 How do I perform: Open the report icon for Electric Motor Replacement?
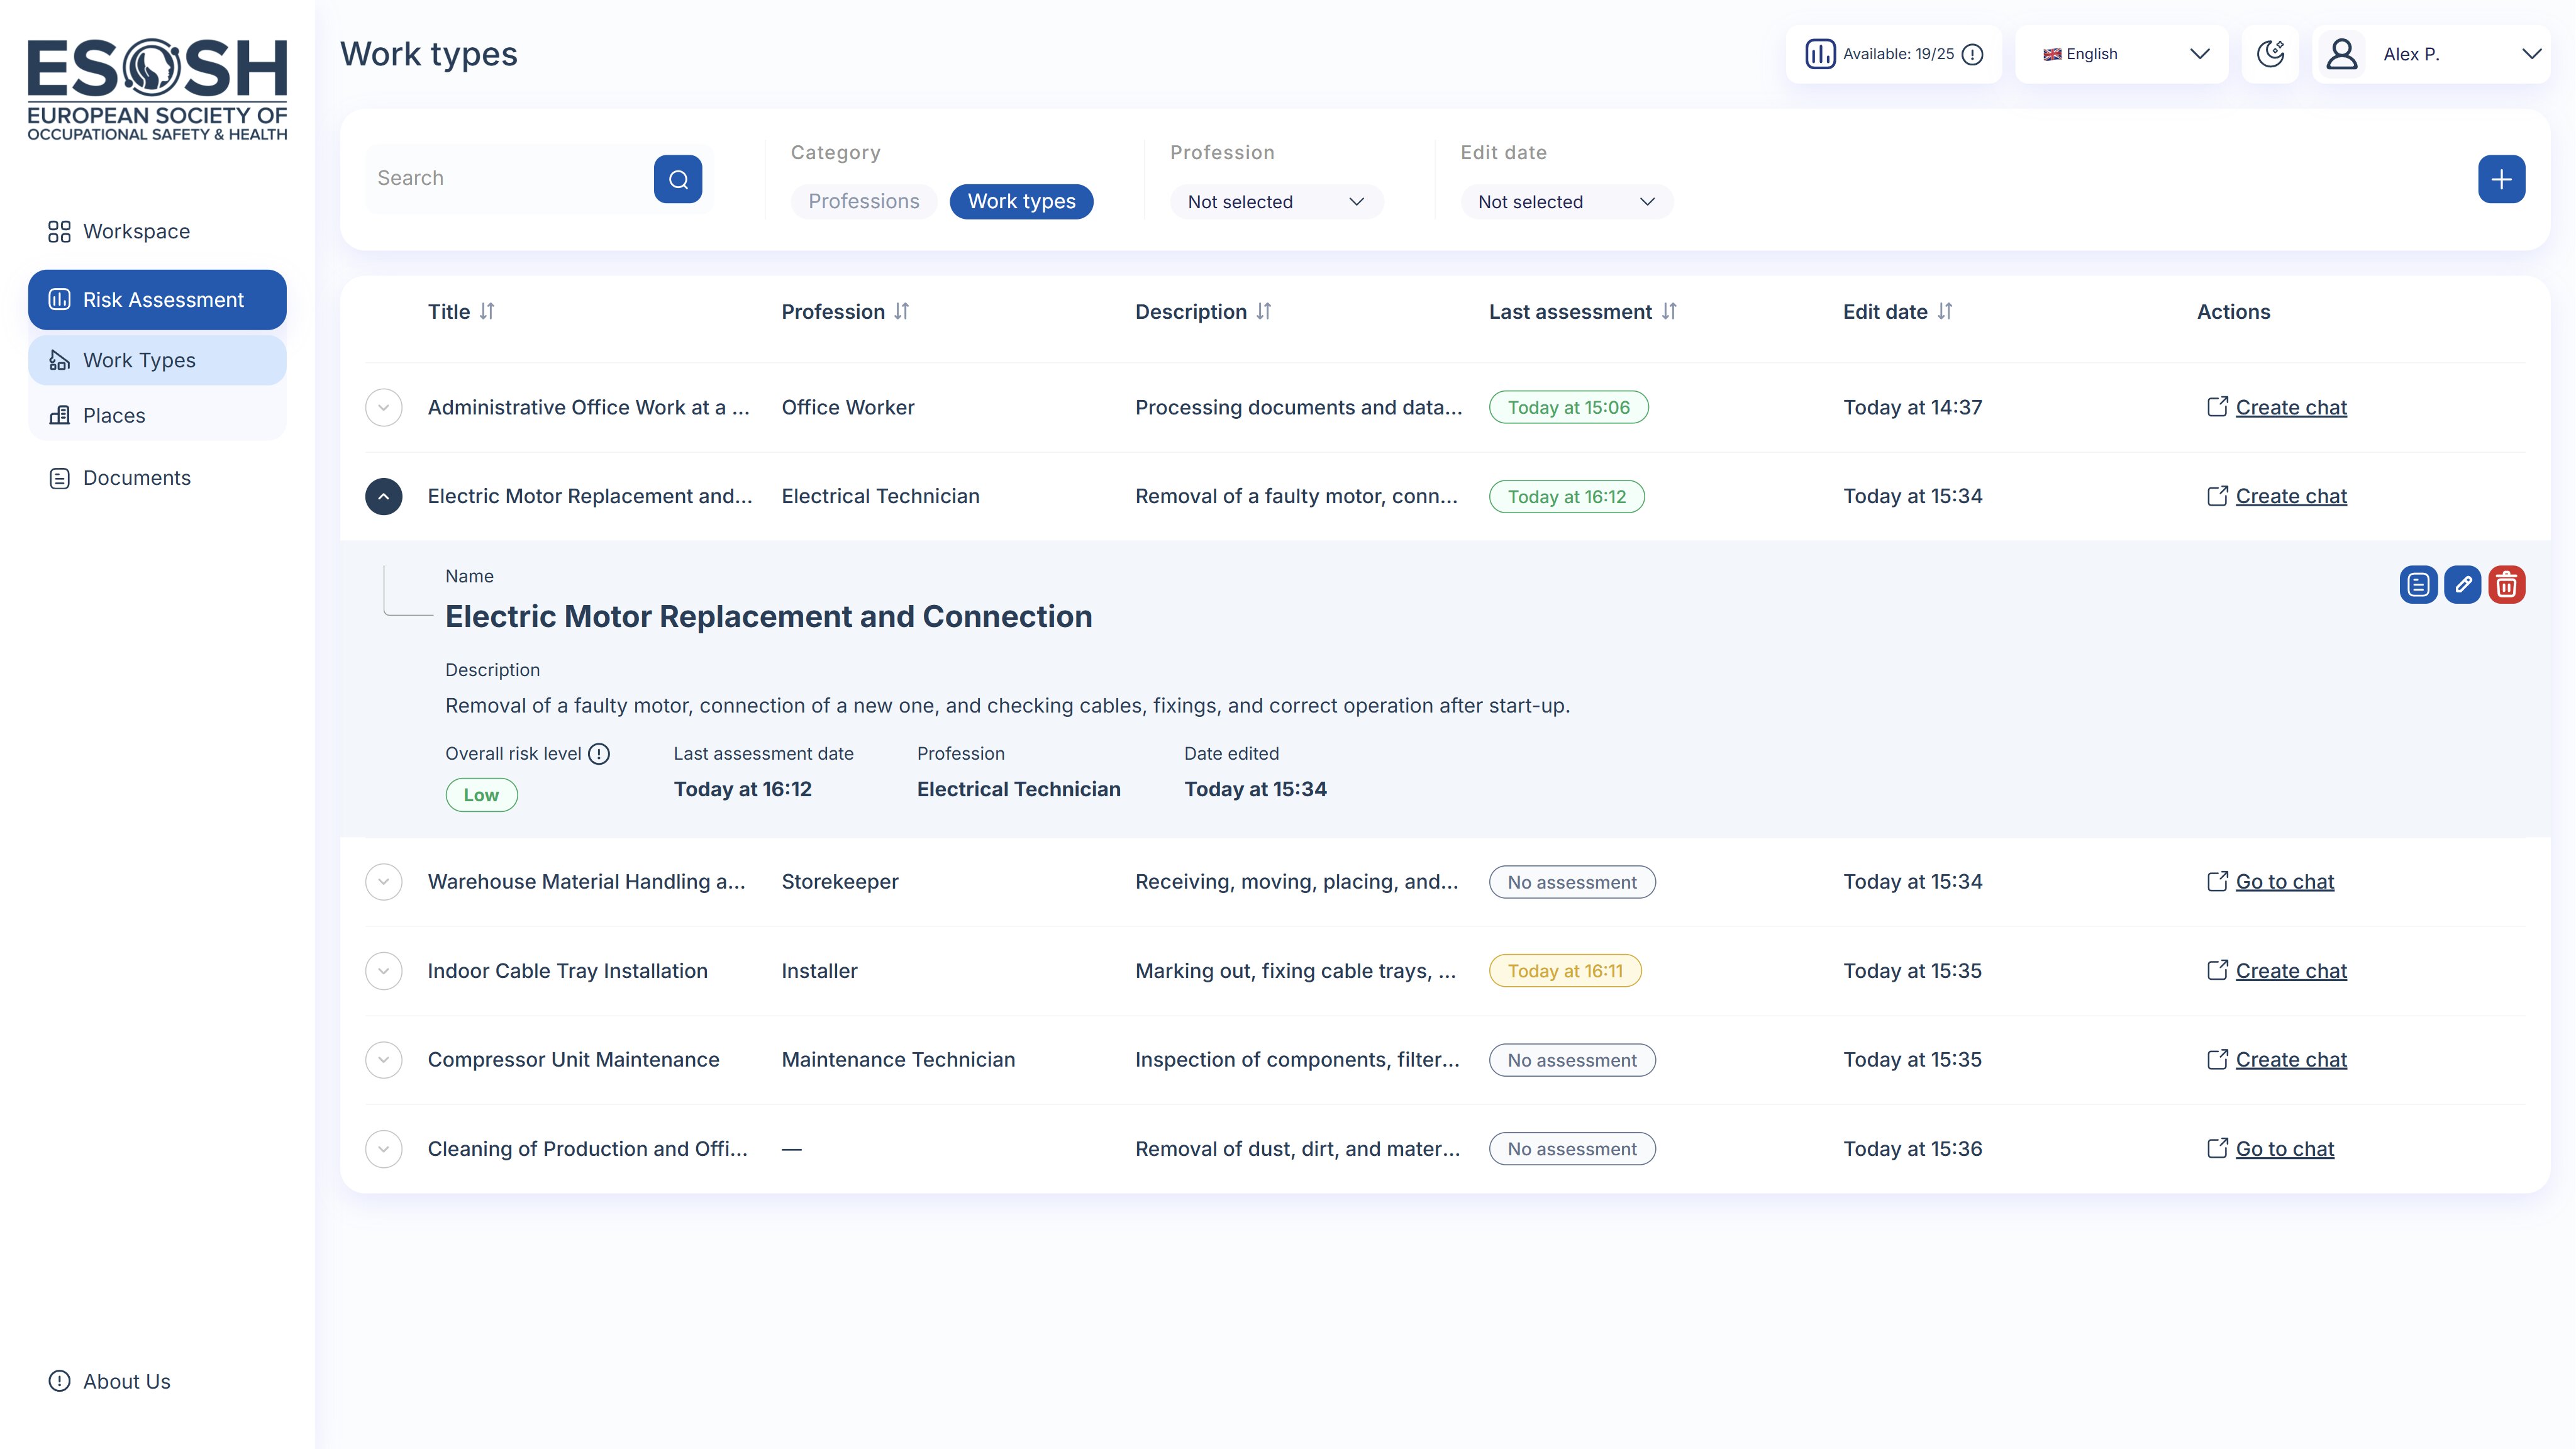tap(2419, 585)
